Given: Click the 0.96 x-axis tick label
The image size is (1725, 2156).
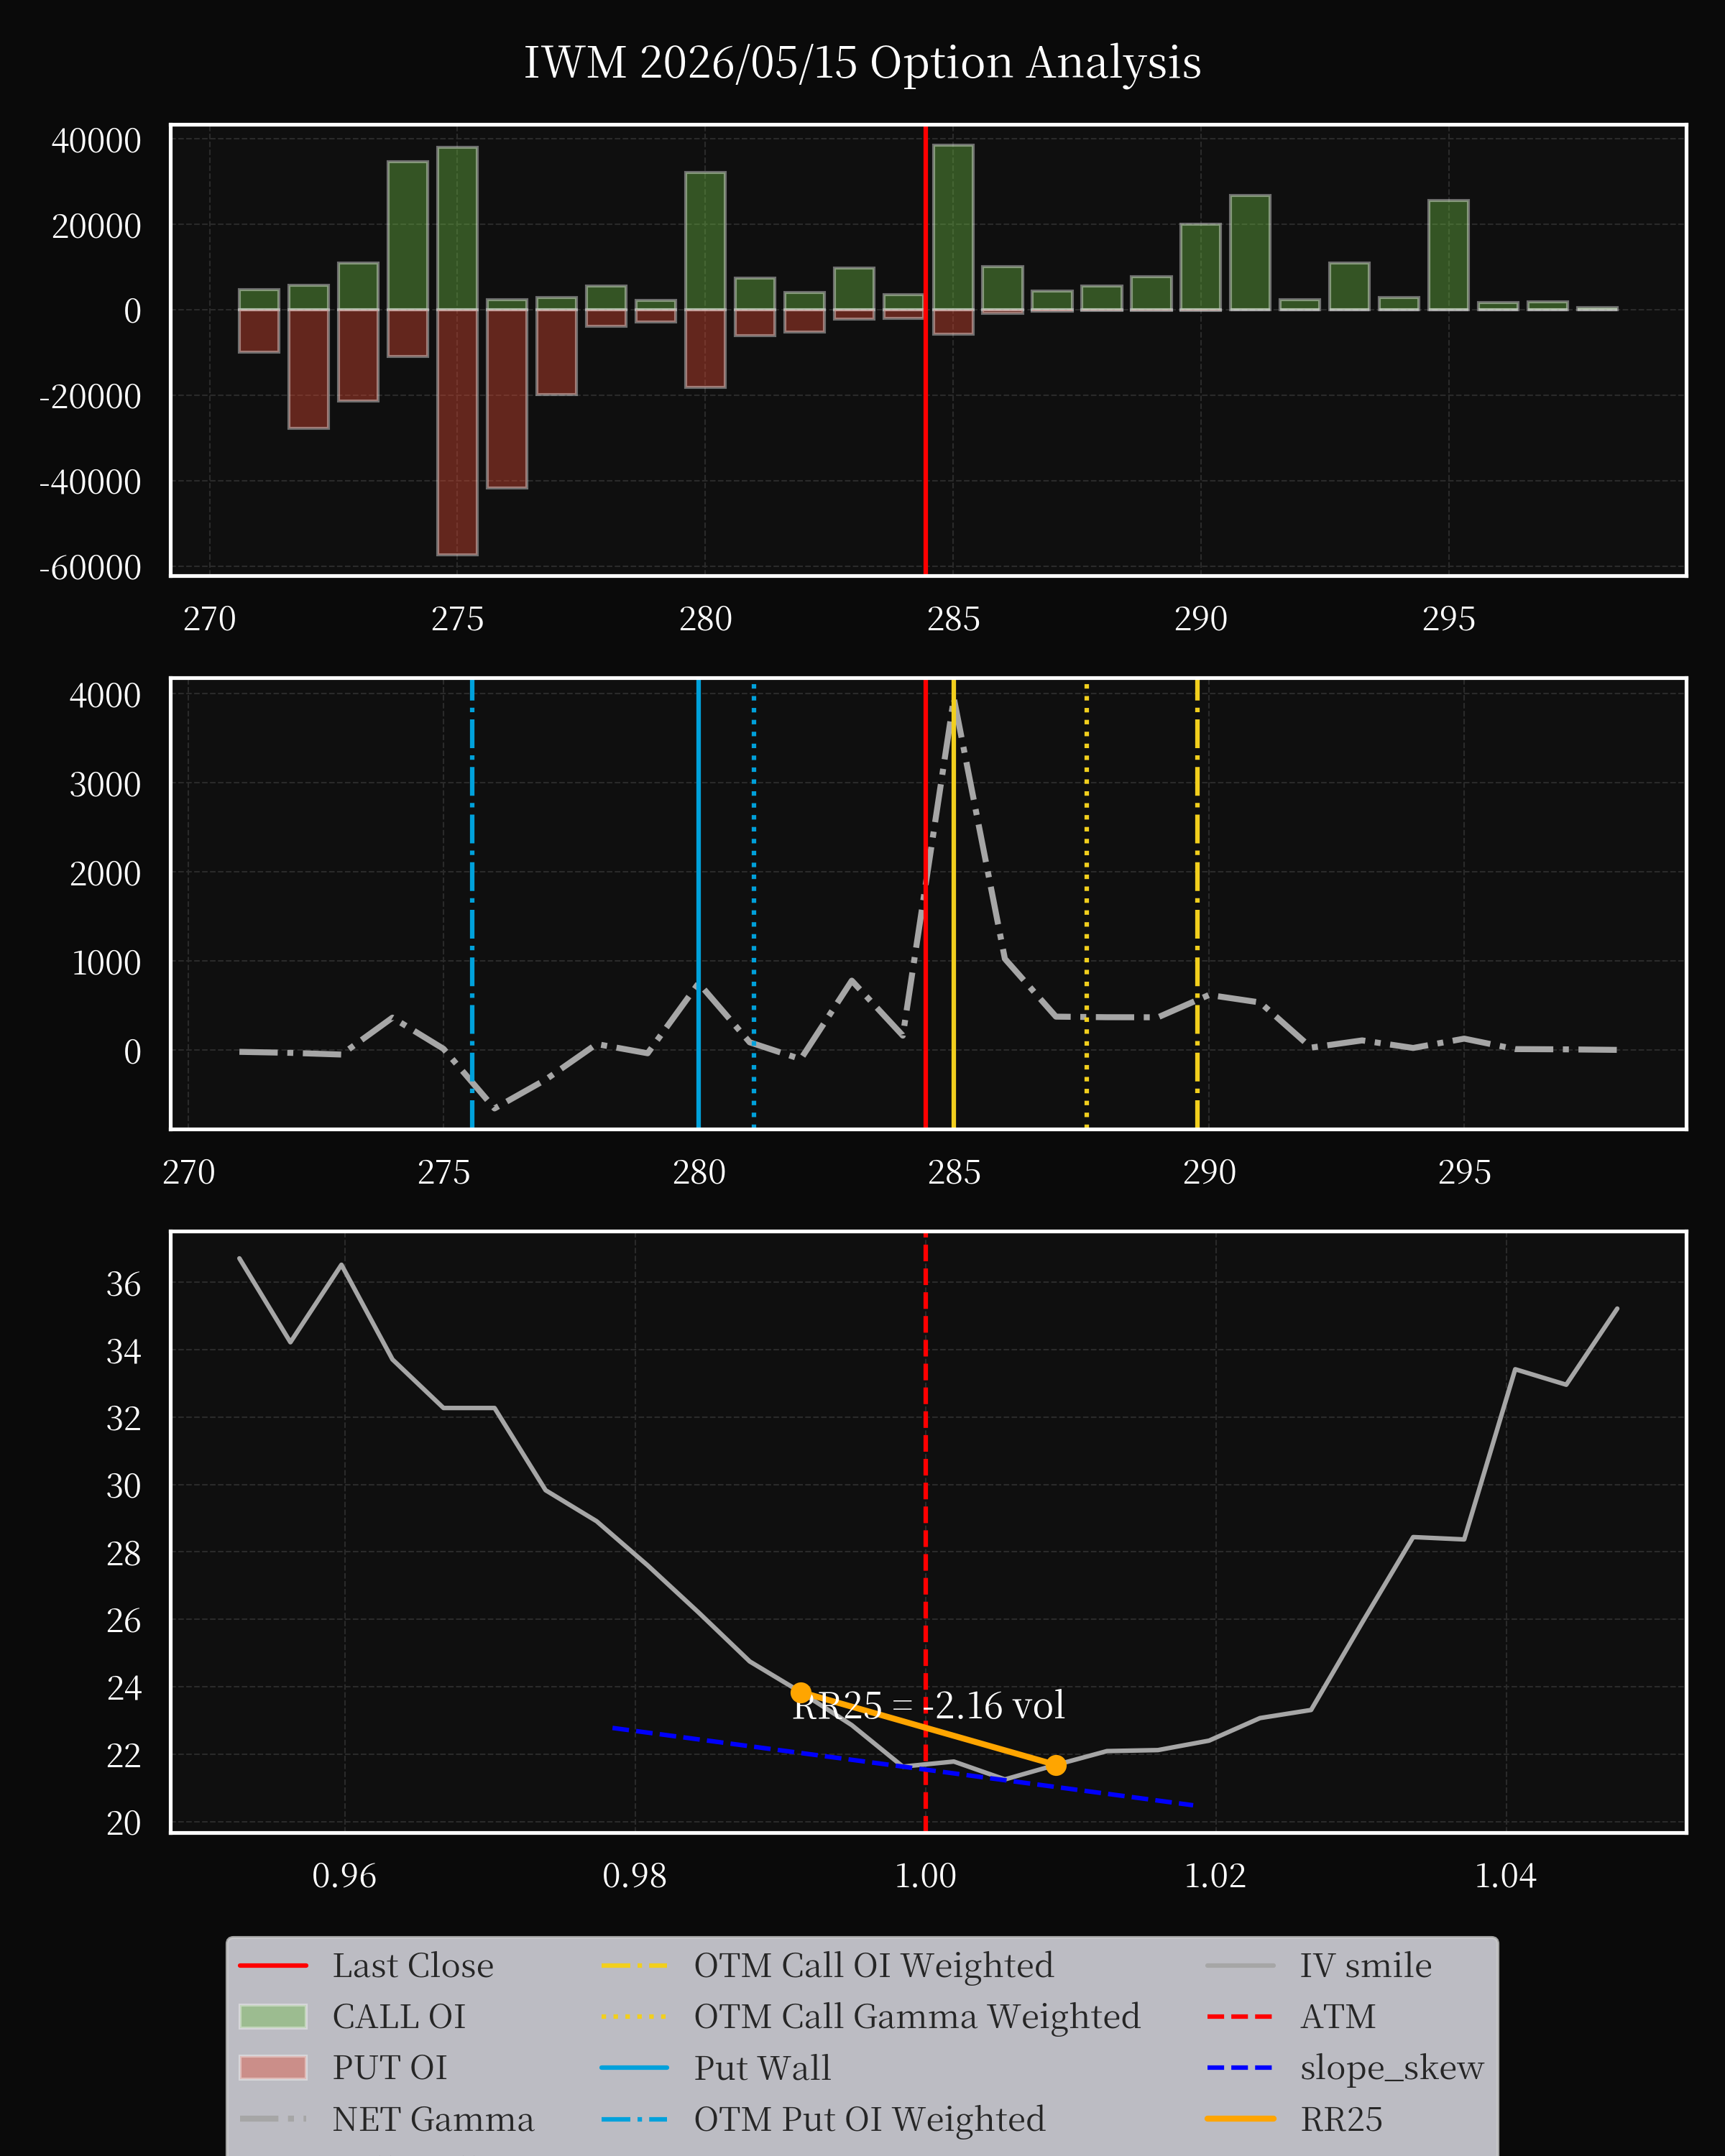Looking at the screenshot, I should (x=344, y=1876).
